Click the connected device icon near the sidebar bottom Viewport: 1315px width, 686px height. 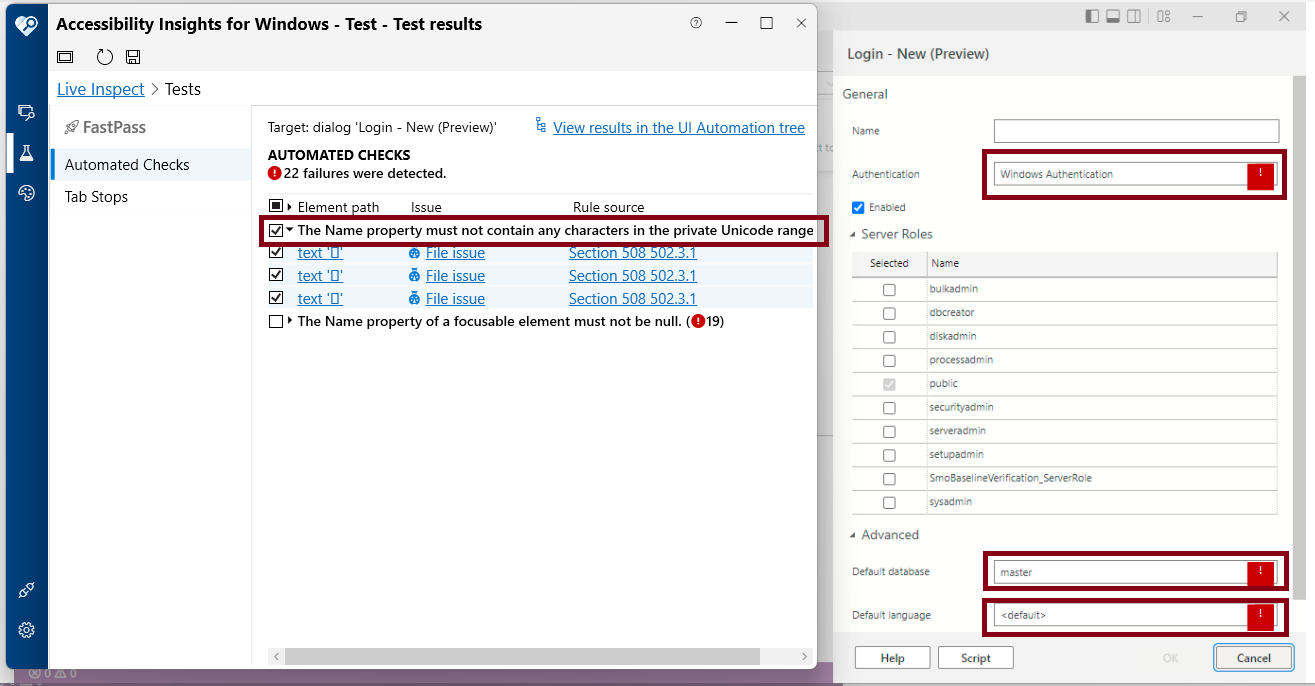point(25,589)
